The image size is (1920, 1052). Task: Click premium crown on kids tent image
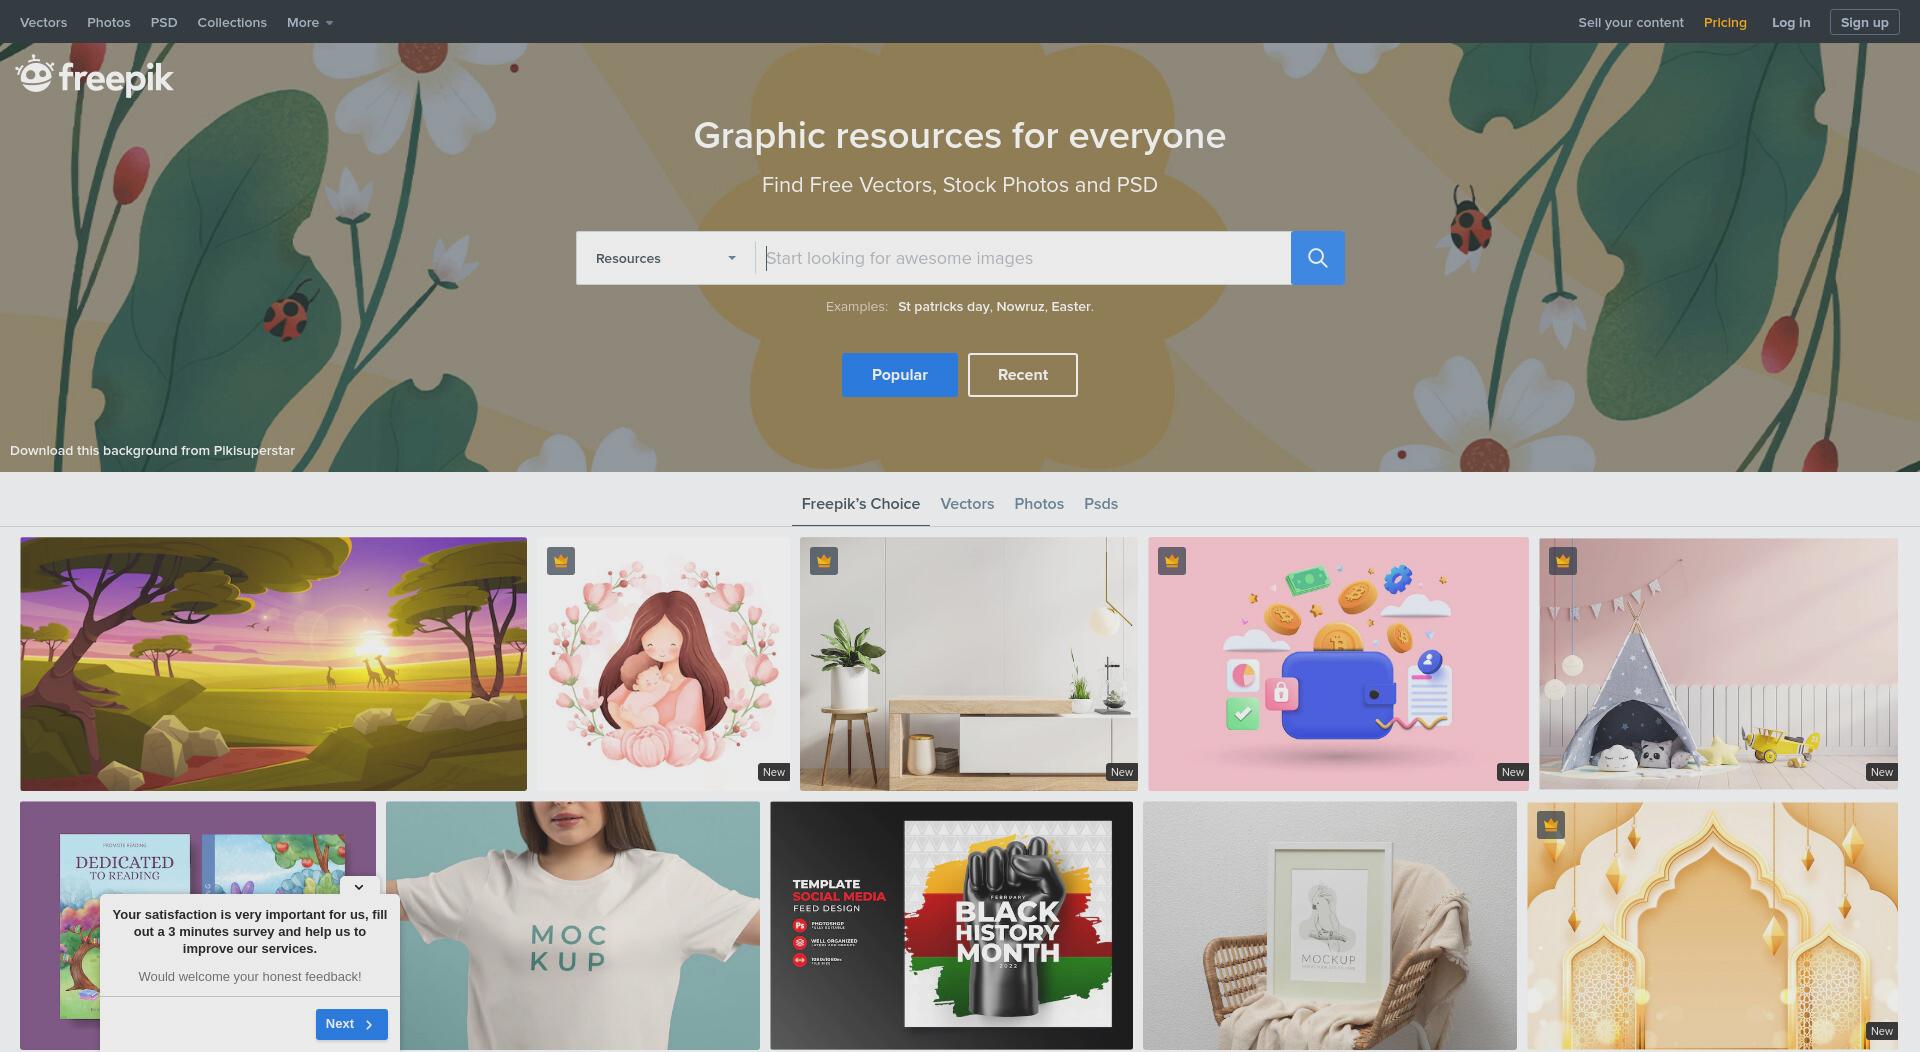(1563, 561)
